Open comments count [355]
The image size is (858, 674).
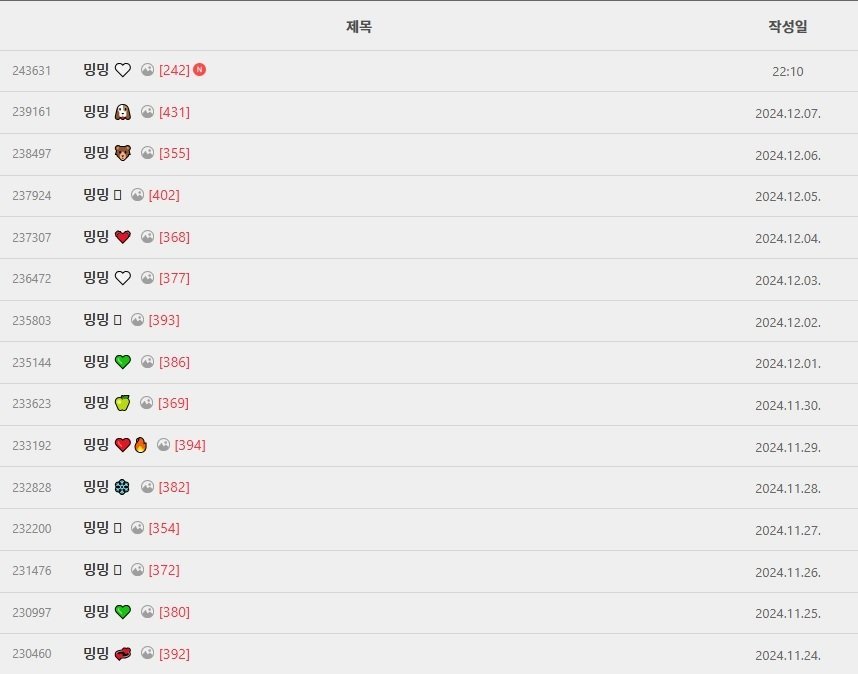tap(175, 153)
